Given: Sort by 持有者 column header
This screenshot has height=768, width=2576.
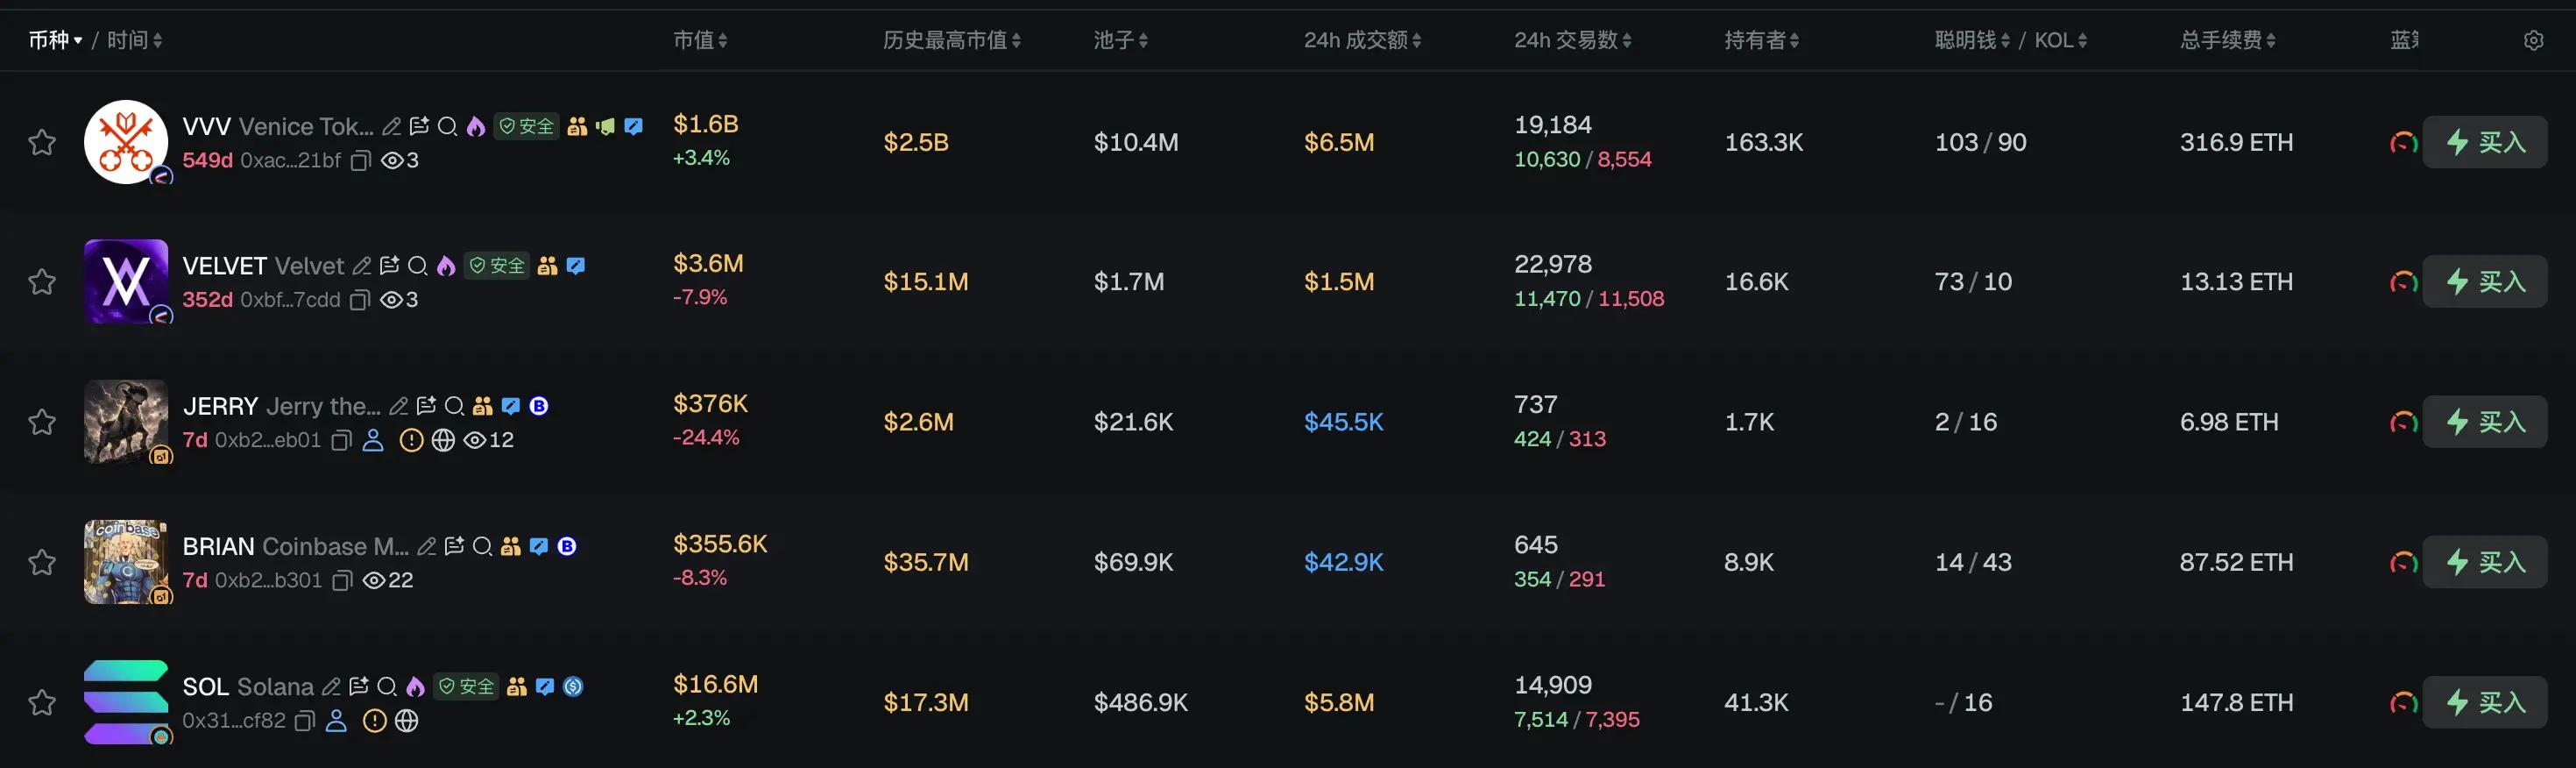Looking at the screenshot, I should tap(1762, 40).
